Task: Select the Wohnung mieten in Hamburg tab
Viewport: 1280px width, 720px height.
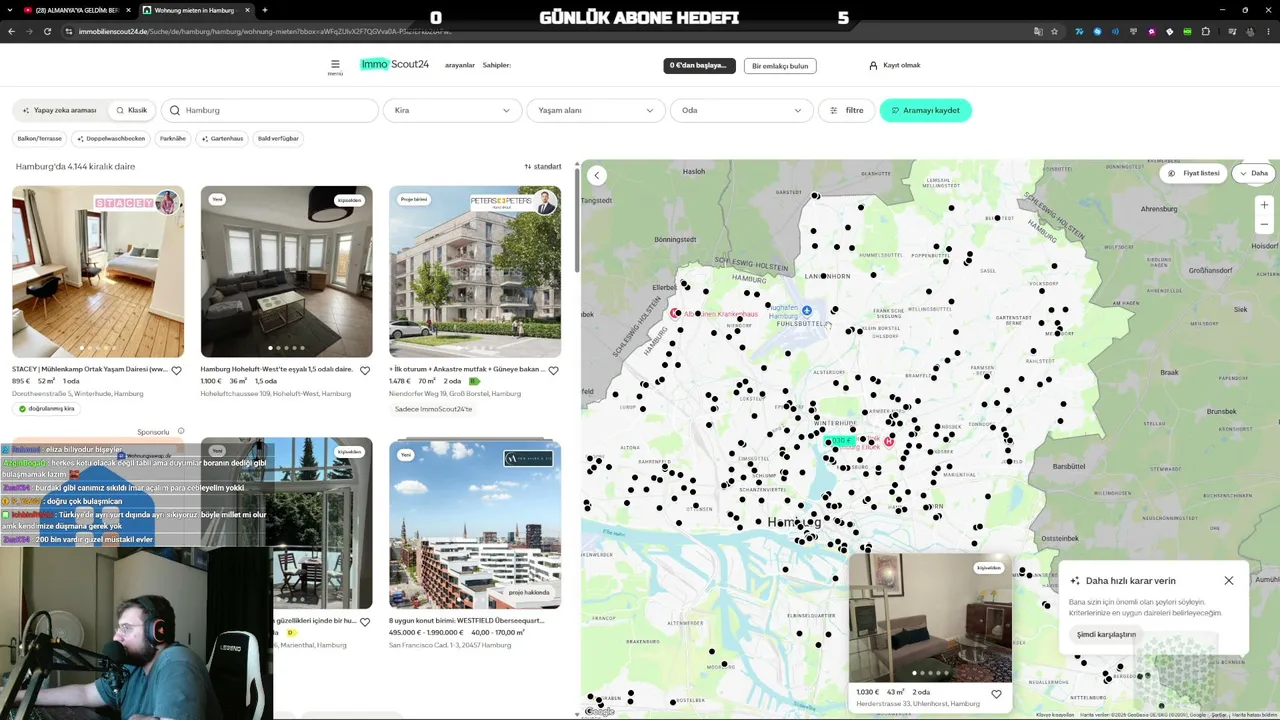Action: point(196,10)
